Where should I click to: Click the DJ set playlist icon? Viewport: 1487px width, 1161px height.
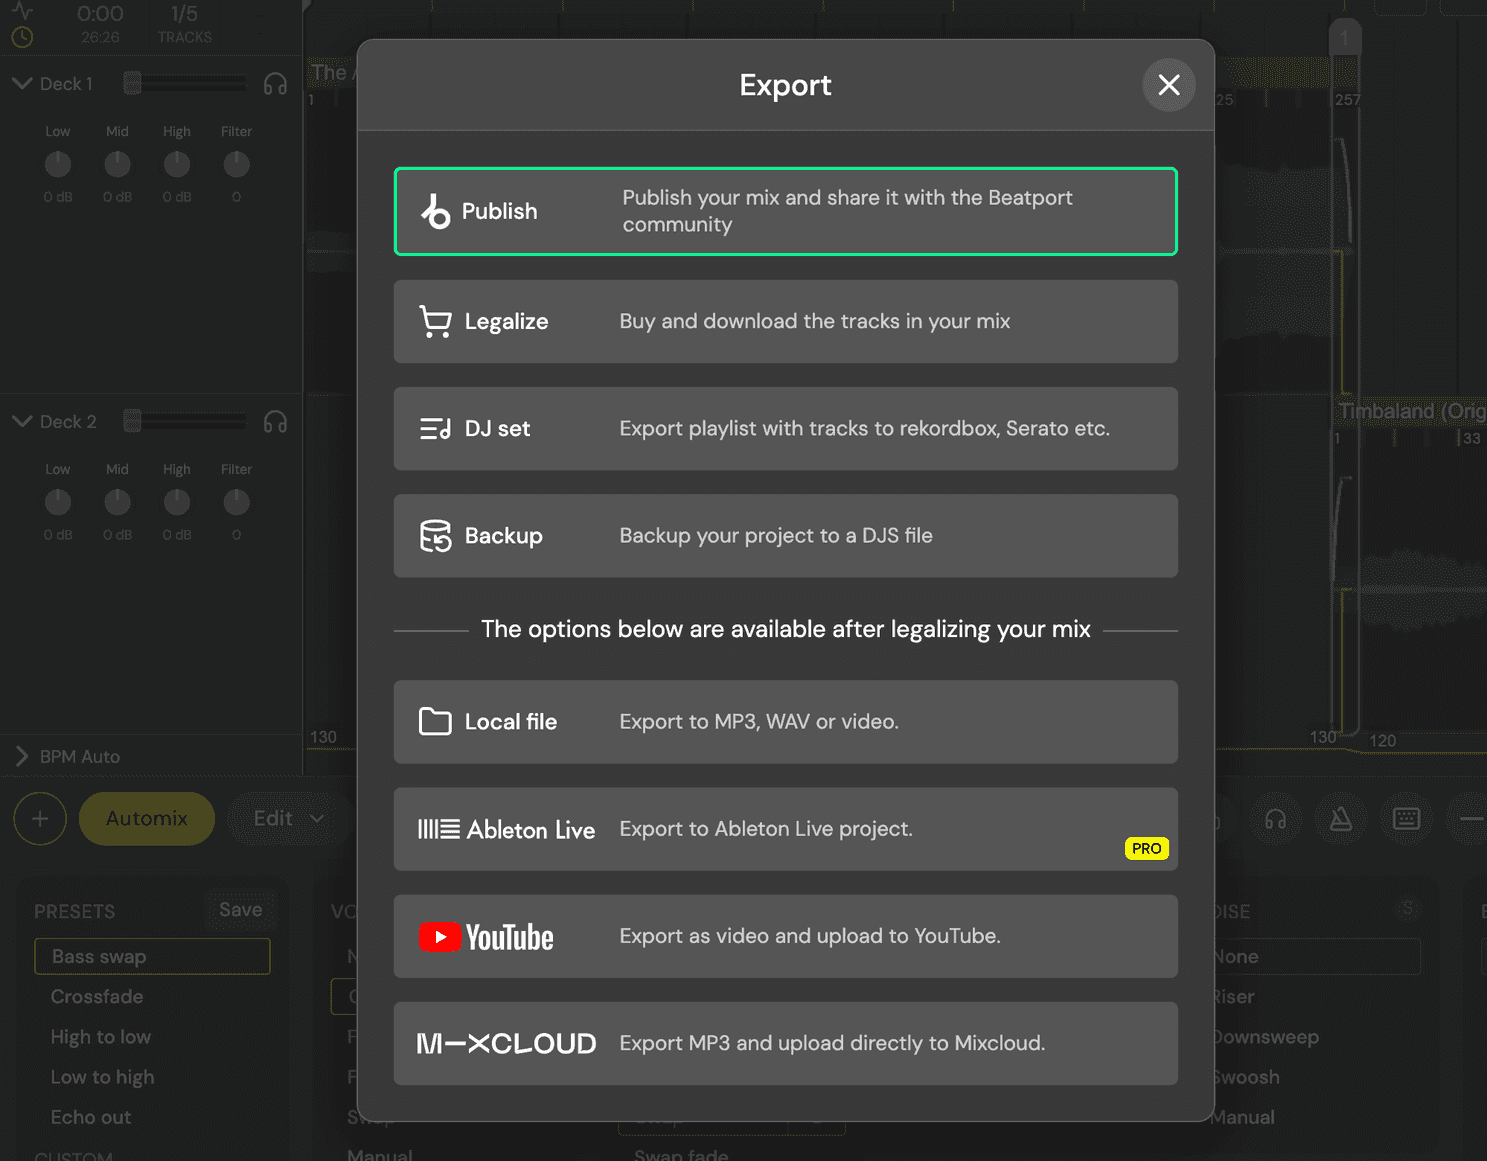pos(435,429)
